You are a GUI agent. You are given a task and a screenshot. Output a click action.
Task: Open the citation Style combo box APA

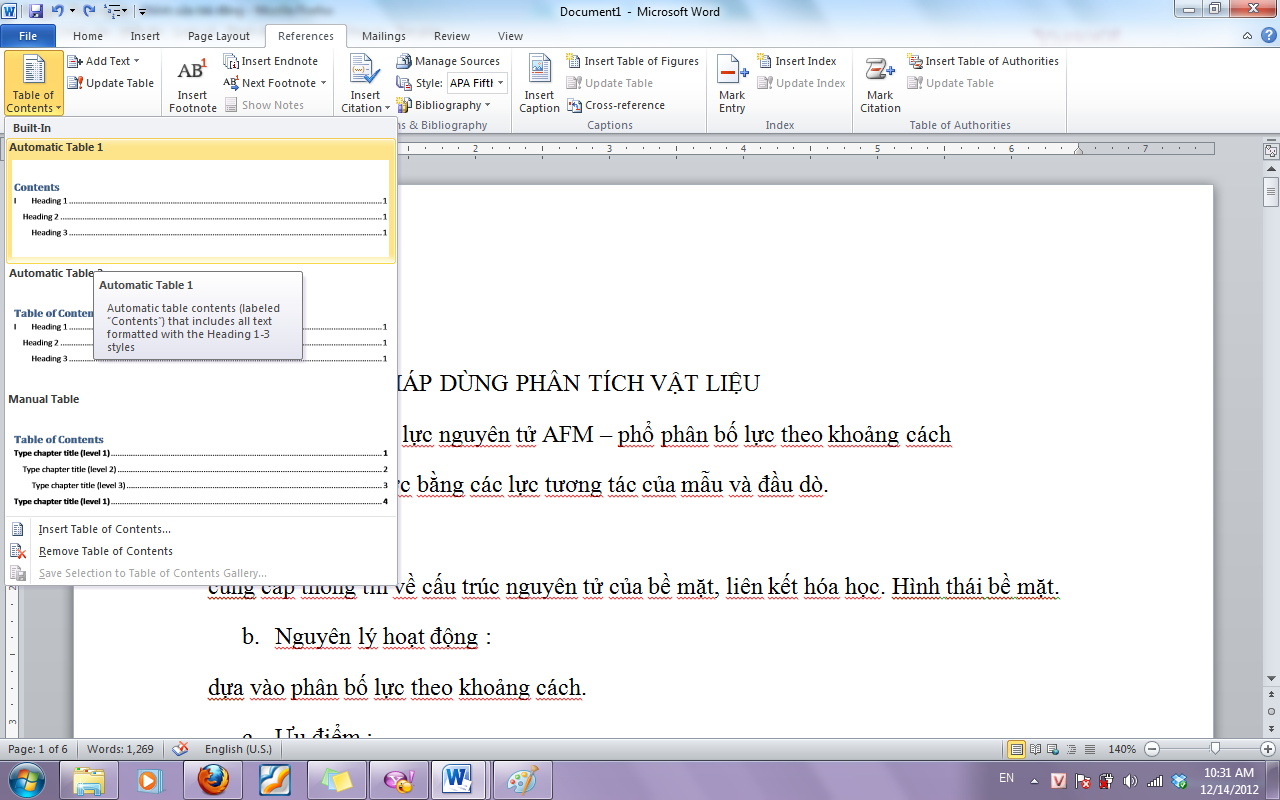[x=476, y=83]
